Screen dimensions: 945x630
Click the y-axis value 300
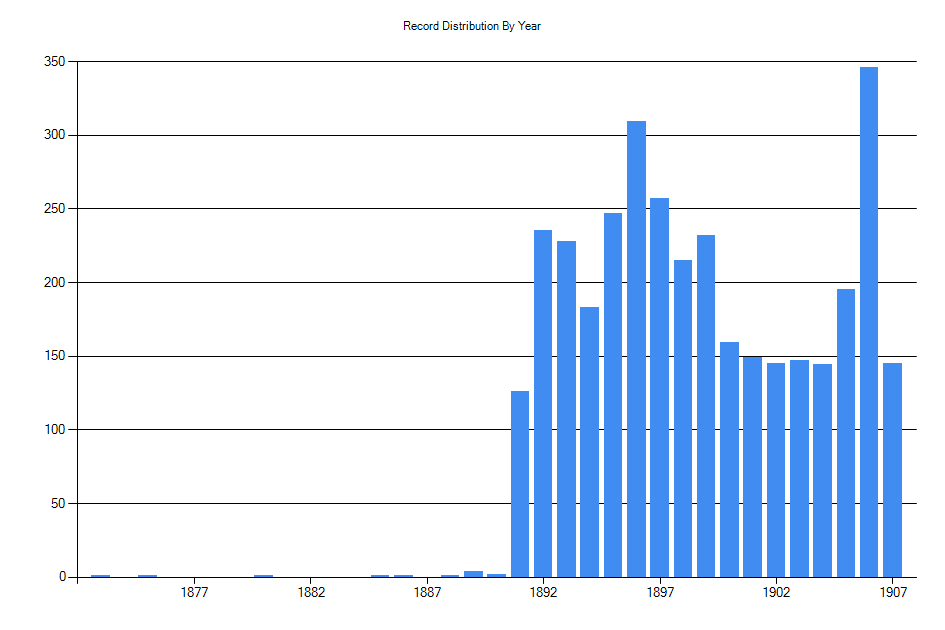point(54,135)
